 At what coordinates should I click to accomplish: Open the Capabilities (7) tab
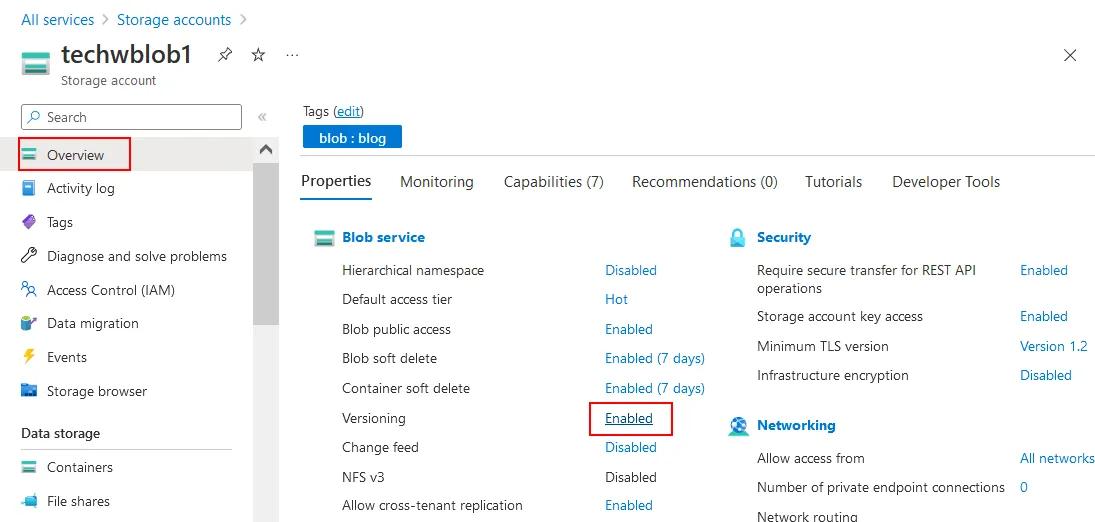(x=553, y=182)
